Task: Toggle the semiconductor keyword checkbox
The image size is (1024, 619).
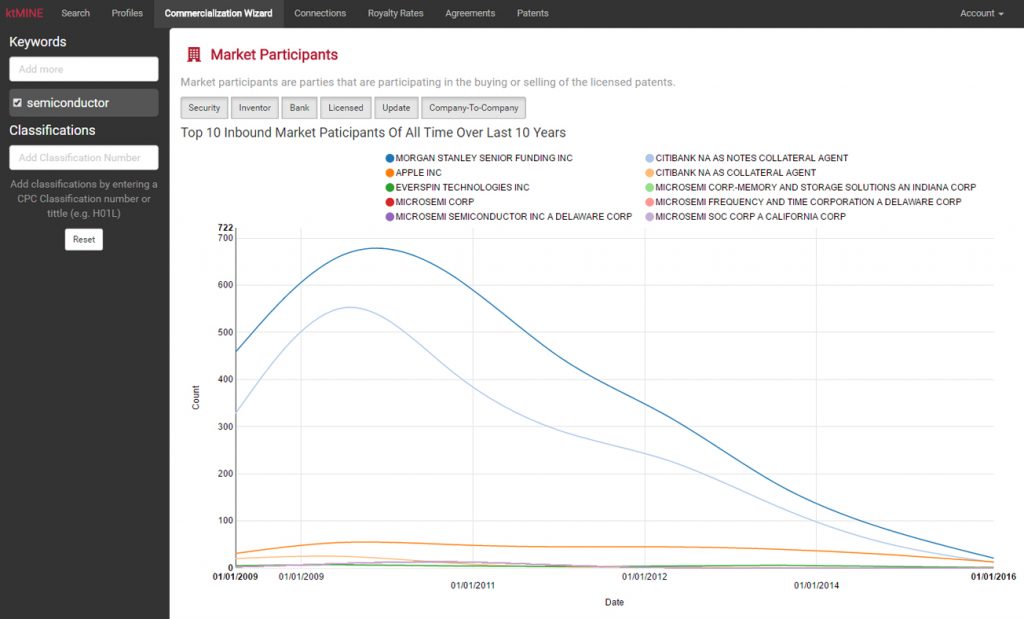Action: pos(17,103)
